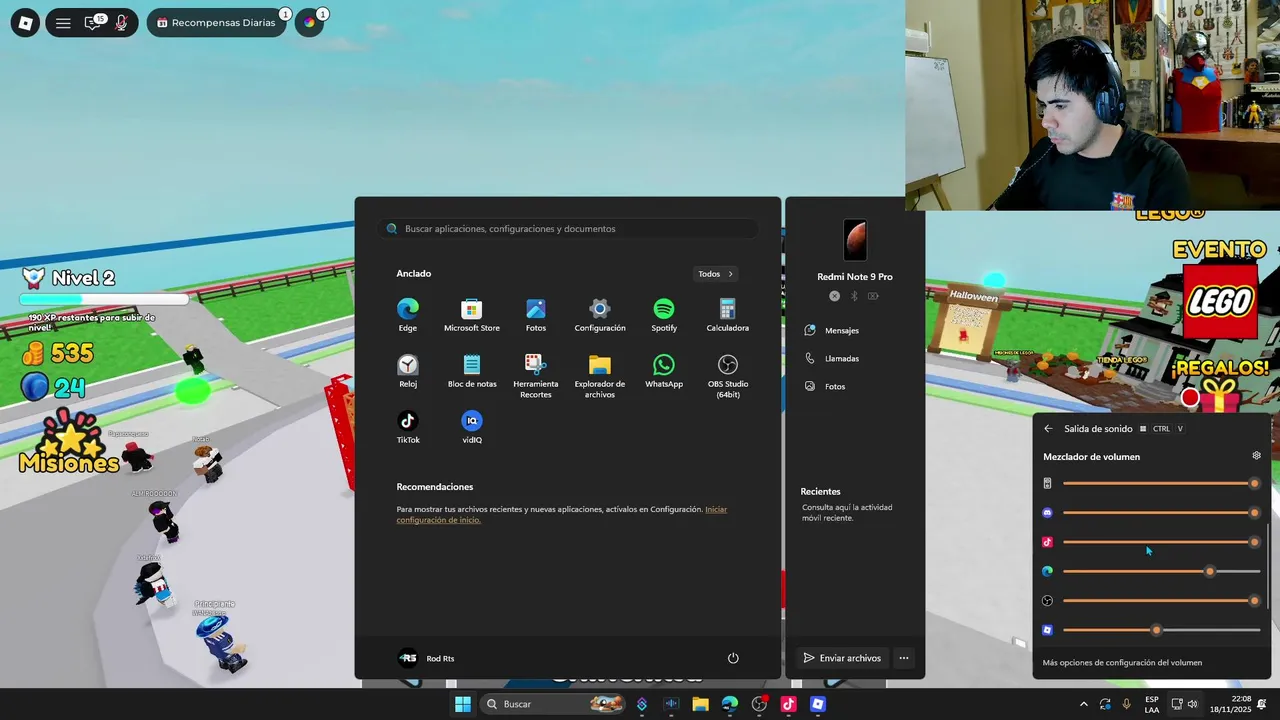The width and height of the screenshot is (1280, 720).
Task: Open Explorador de archivos pinned app
Action: click(600, 376)
